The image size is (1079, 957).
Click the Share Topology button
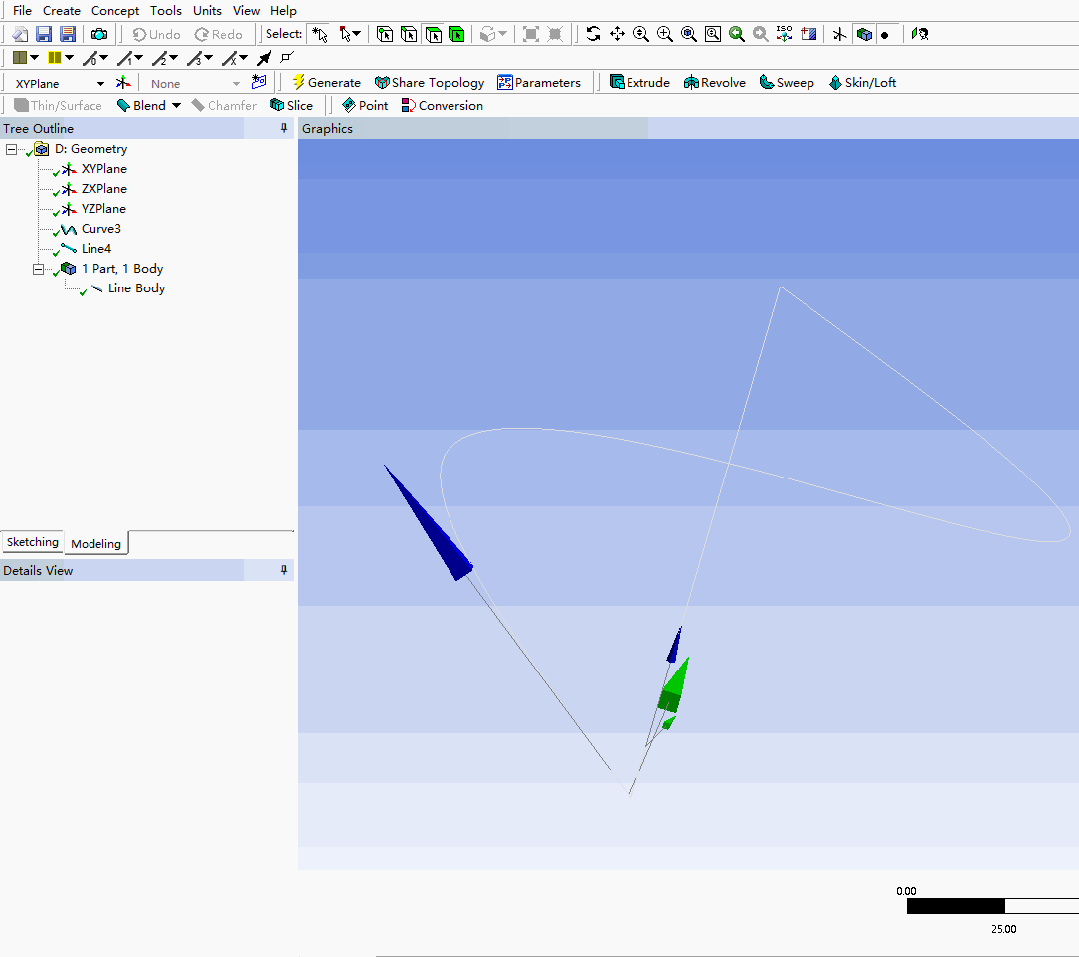click(x=429, y=83)
